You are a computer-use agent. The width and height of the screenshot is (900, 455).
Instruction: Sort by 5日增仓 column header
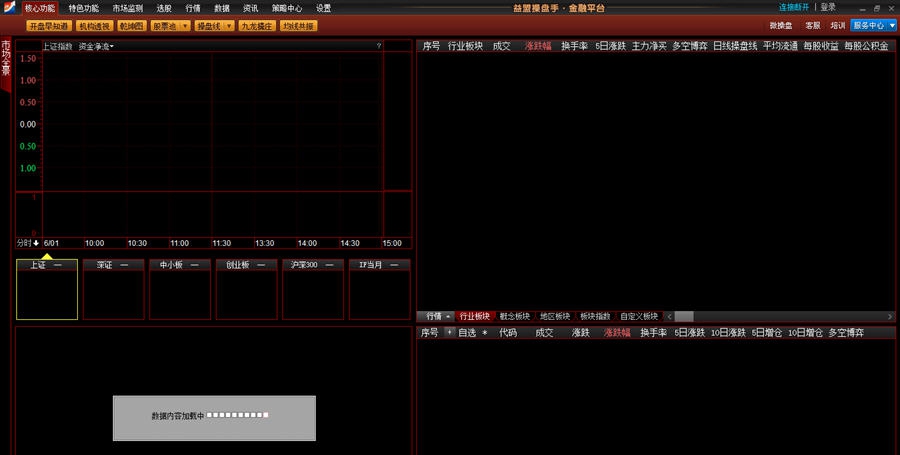pyautogui.click(x=766, y=333)
